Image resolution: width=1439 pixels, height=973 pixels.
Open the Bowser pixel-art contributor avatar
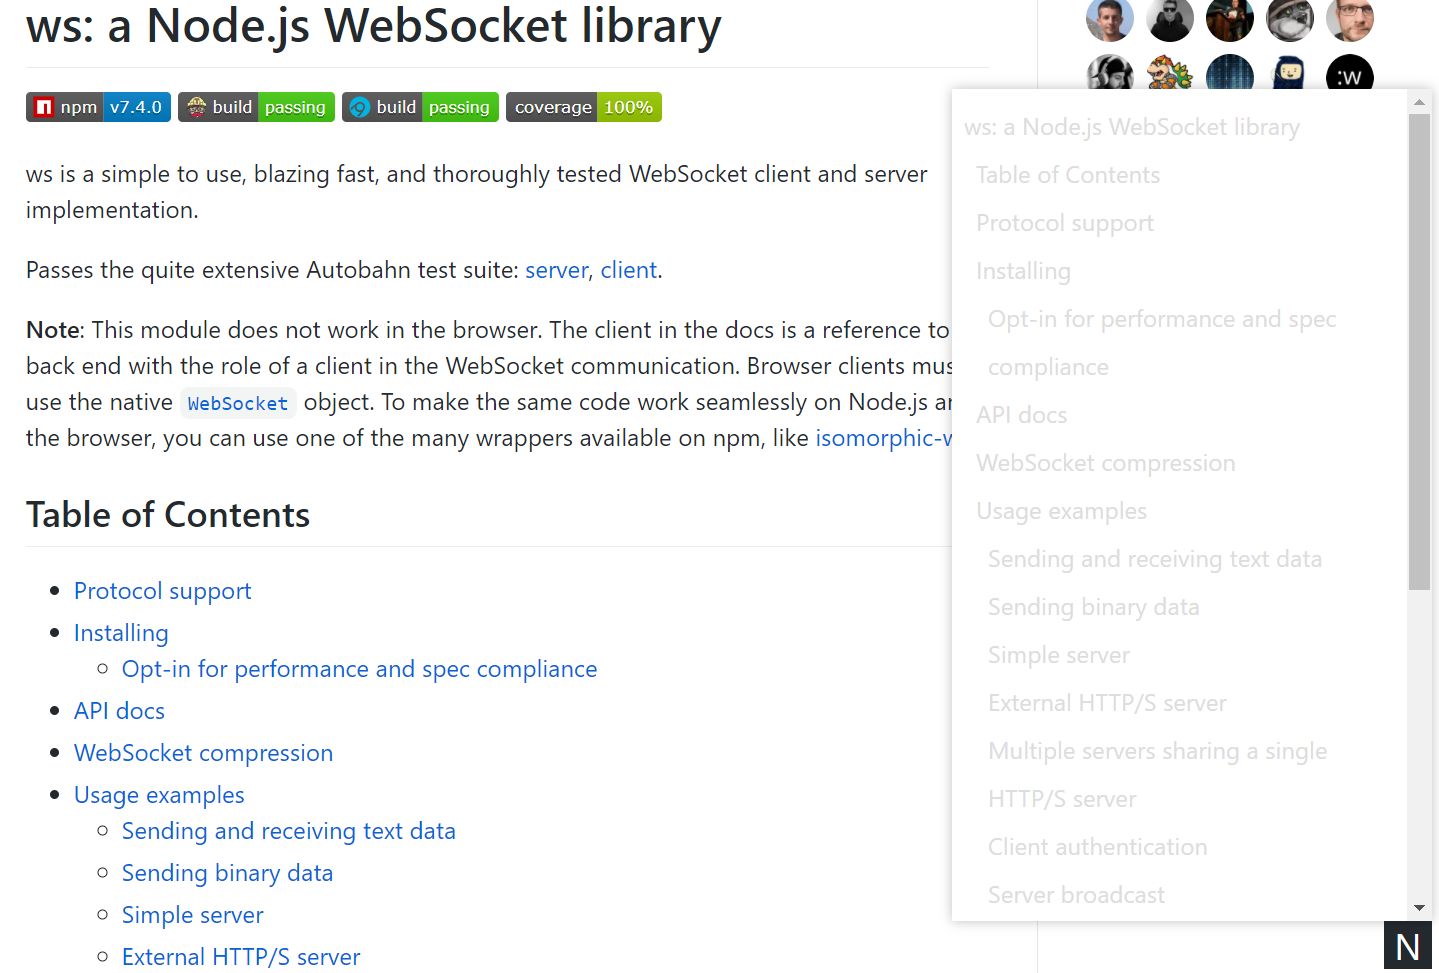[x=1169, y=75]
